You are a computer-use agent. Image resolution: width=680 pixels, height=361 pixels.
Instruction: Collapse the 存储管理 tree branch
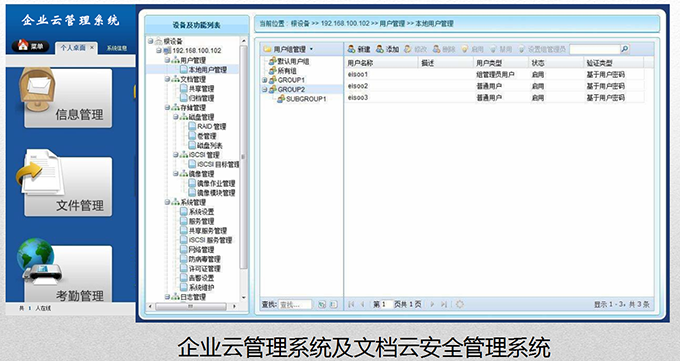click(x=167, y=108)
